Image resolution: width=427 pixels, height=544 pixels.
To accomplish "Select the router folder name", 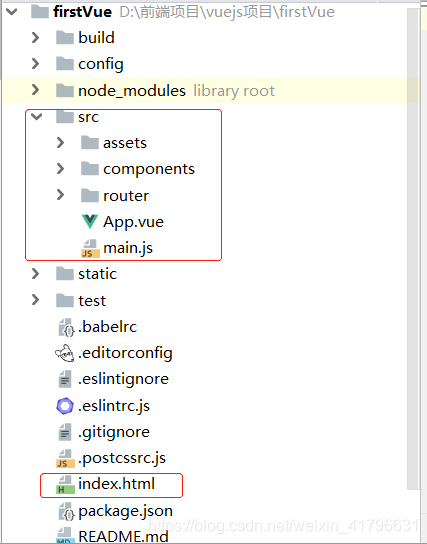I will 126,196.
